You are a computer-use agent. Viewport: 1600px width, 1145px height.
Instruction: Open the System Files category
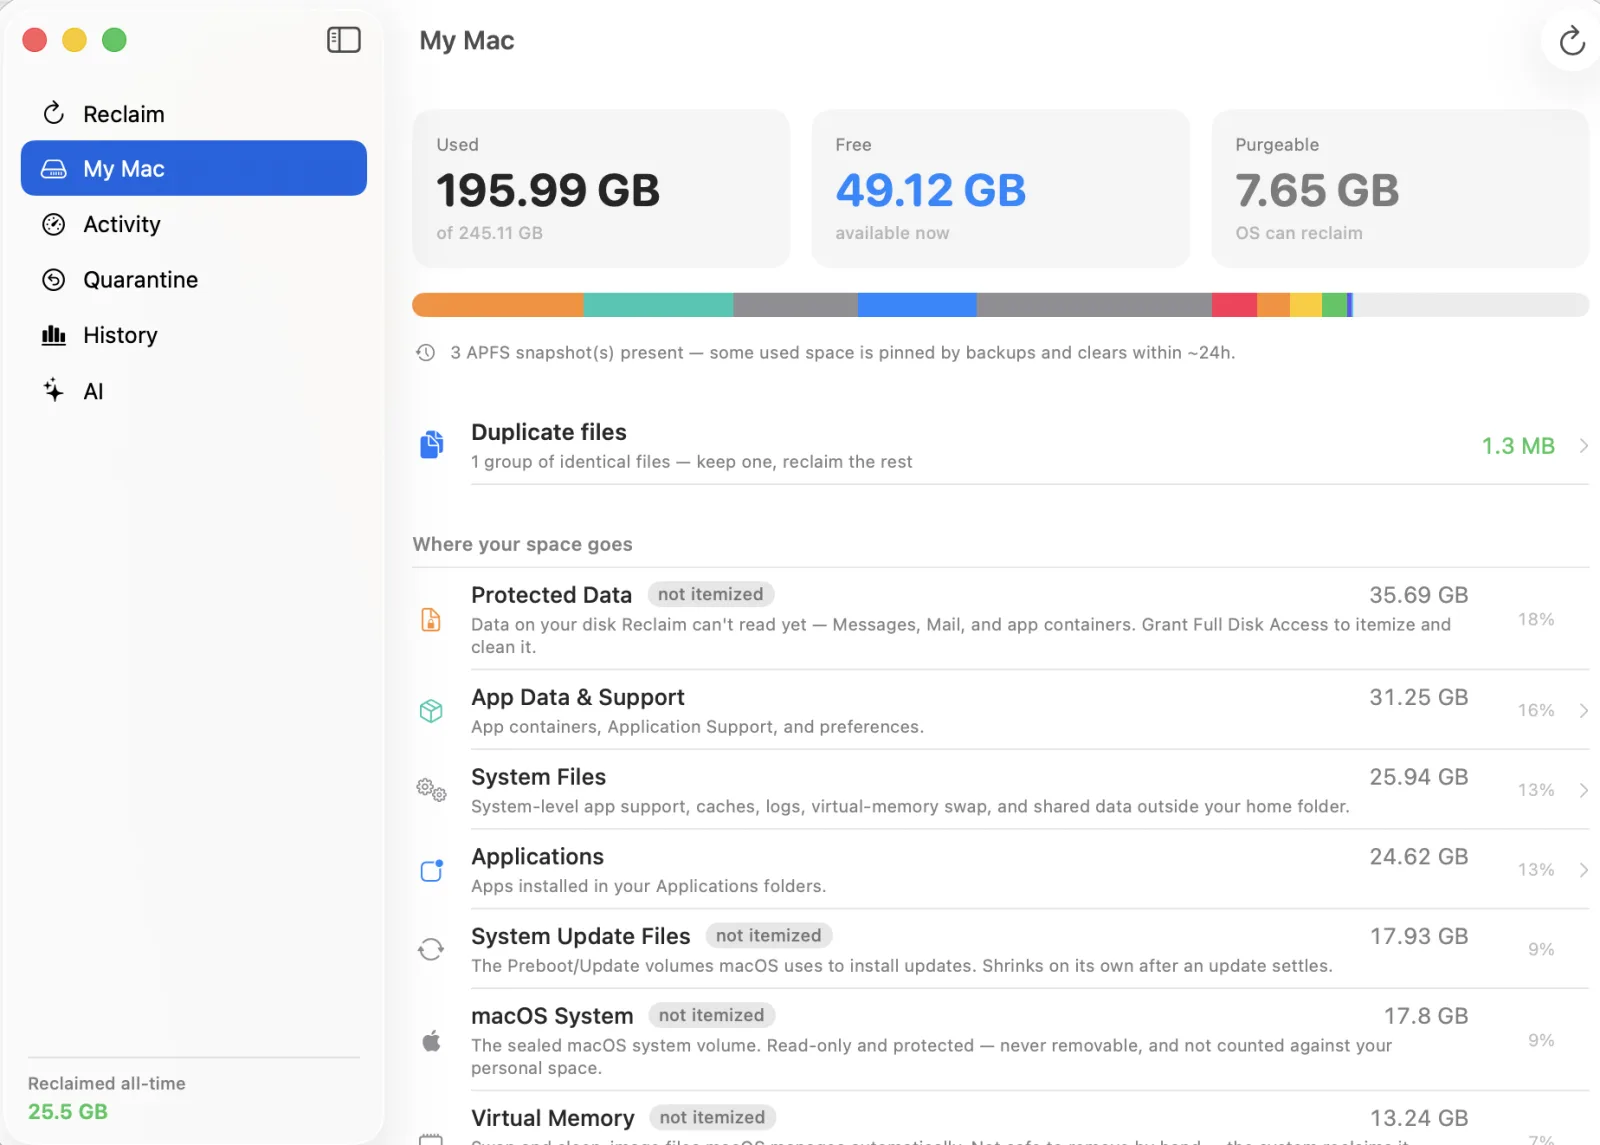(1000, 790)
